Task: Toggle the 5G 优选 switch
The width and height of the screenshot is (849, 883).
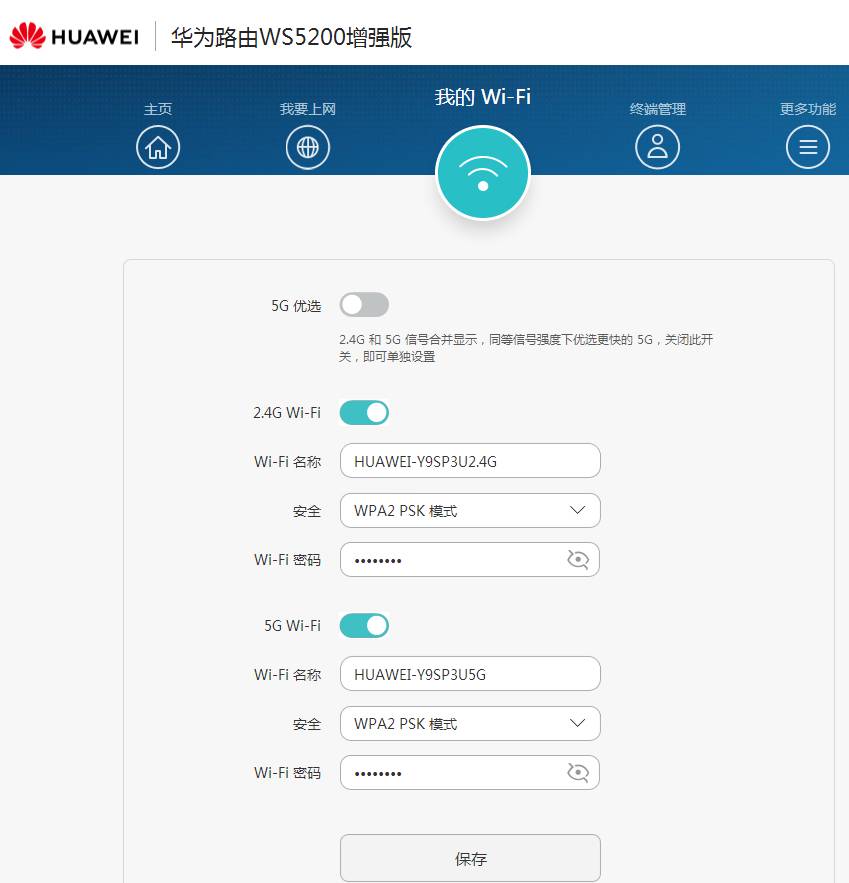Action: [x=364, y=305]
